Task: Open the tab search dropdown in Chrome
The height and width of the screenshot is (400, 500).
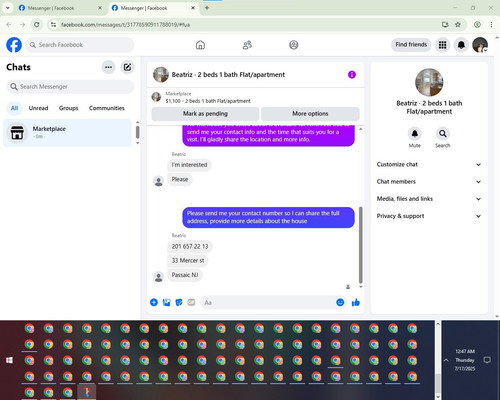Action: pos(7,8)
